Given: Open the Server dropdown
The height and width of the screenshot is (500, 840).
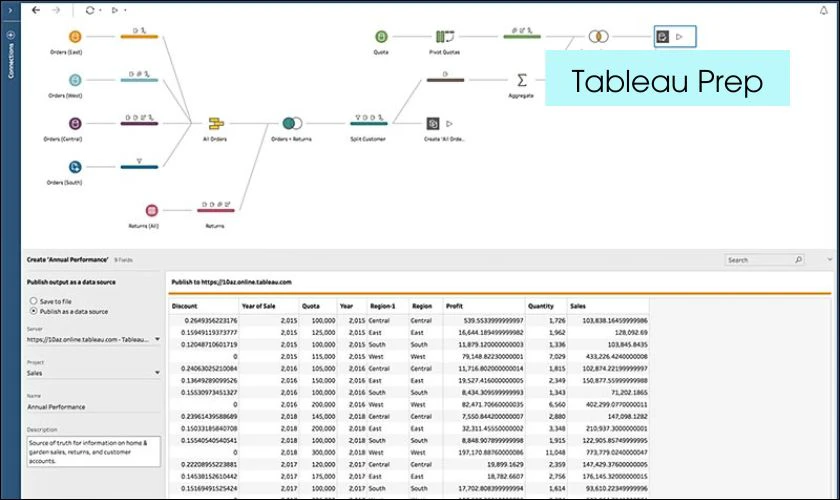Looking at the screenshot, I should pos(93,339).
